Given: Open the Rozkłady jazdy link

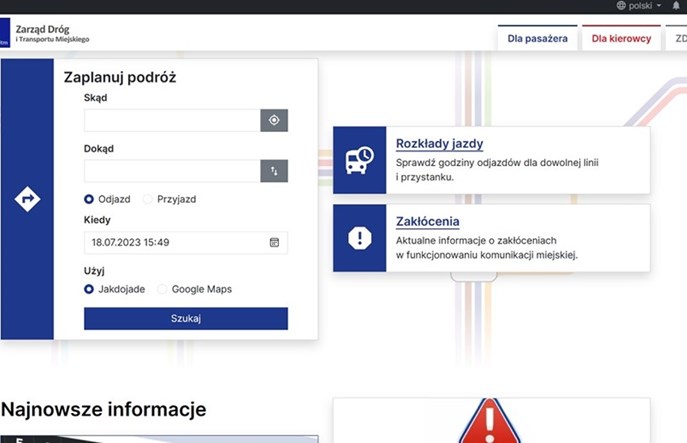Looking at the screenshot, I should point(439,144).
